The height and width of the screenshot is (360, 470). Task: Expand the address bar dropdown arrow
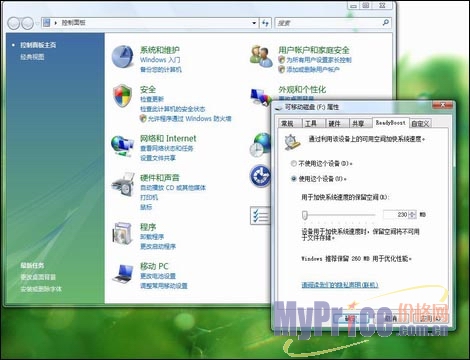click(x=254, y=23)
